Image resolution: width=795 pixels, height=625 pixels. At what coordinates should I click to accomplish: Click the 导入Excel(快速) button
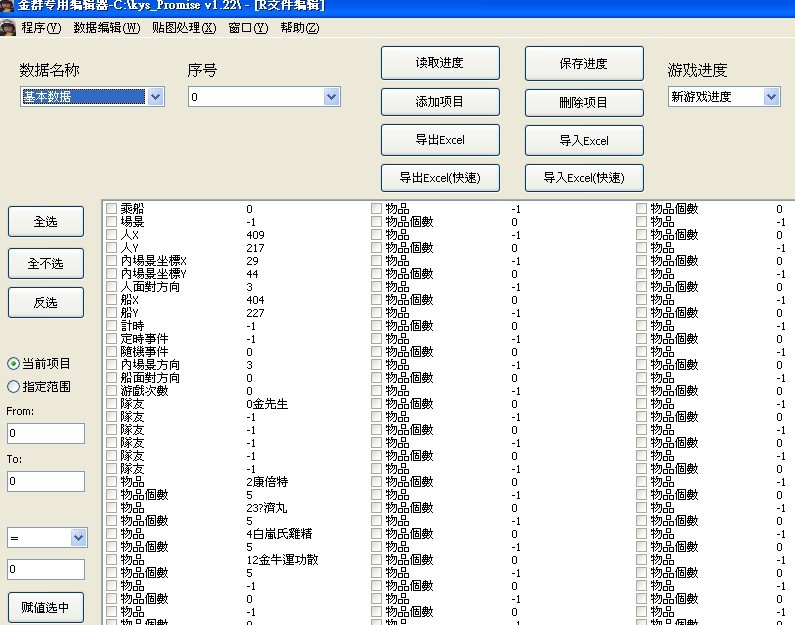(x=584, y=177)
